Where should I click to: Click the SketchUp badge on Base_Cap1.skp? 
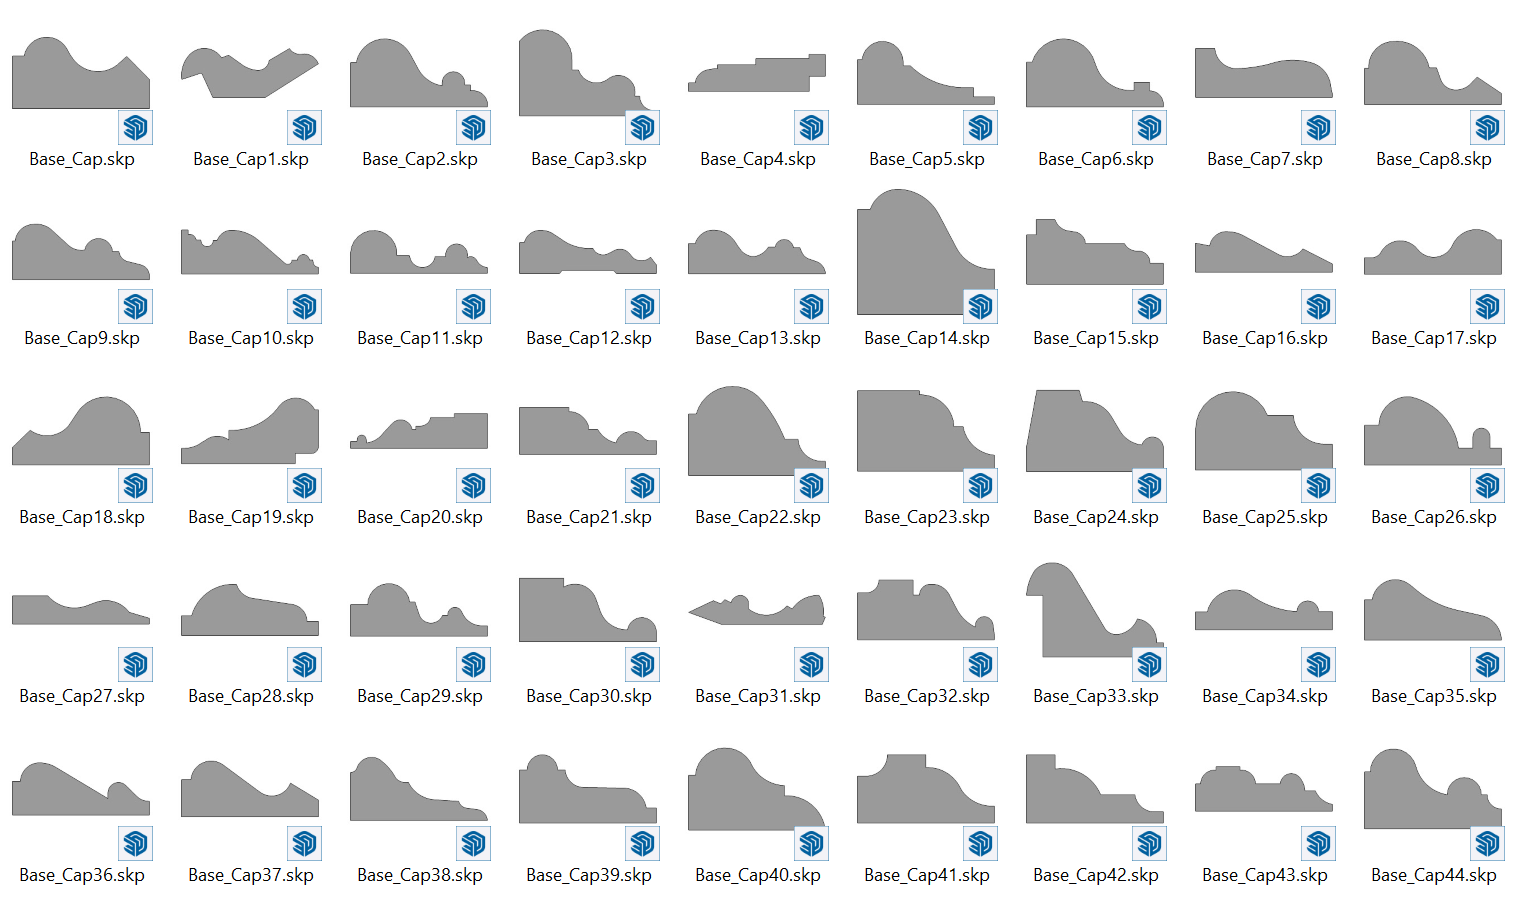point(305,127)
